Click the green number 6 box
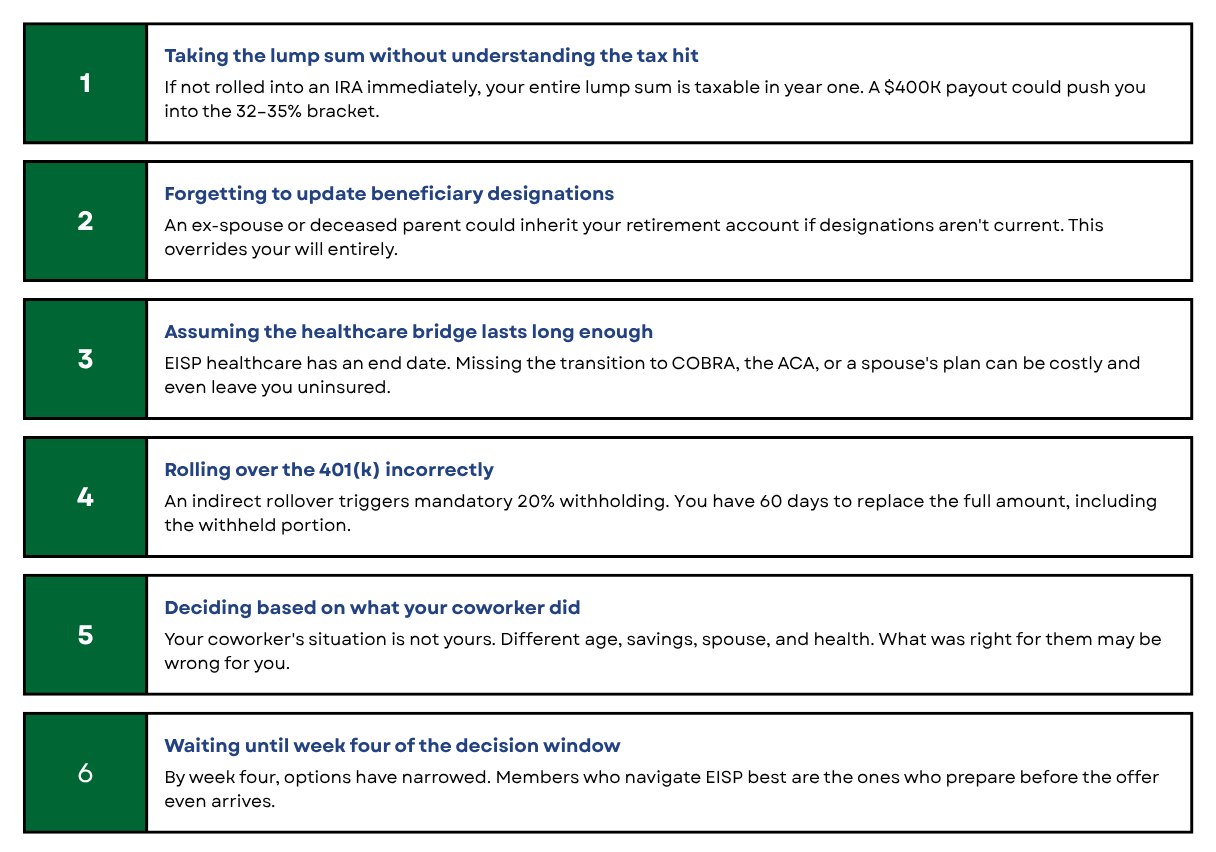This screenshot has height=852, width=1216. pyautogui.click(x=85, y=773)
